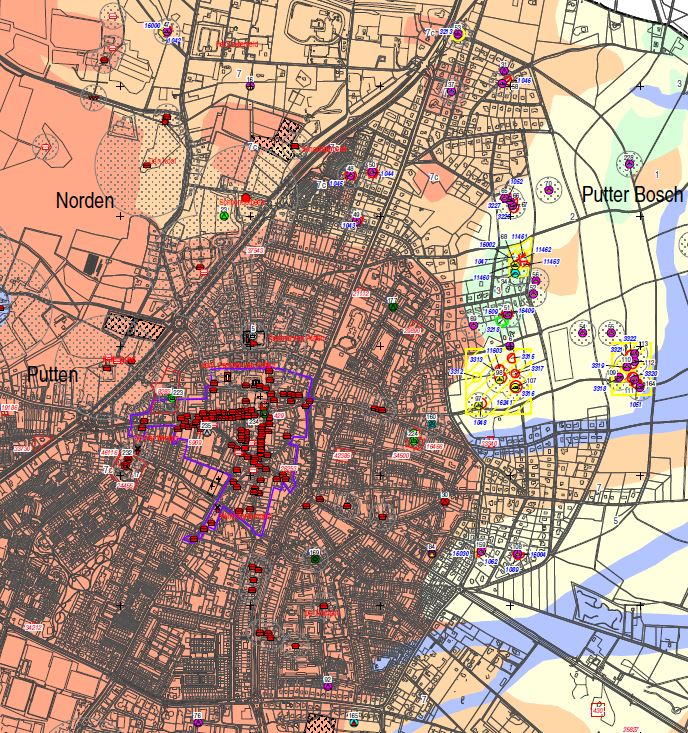Viewport: 688px width, 733px height.
Task: Click the blue label 16002
Action: pos(489,244)
